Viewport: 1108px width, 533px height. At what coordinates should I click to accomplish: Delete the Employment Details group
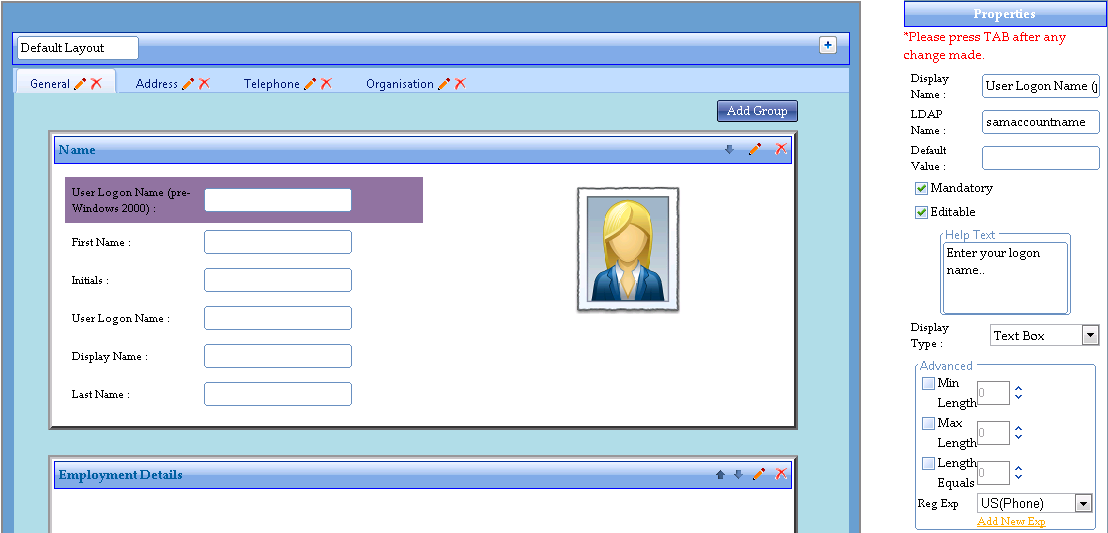[781, 474]
